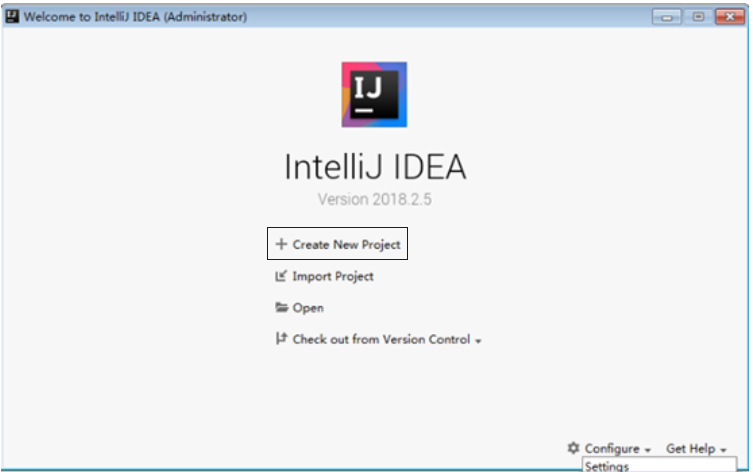The image size is (753, 472).
Task: Click the Version 2018.2.5 text
Action: [375, 199]
